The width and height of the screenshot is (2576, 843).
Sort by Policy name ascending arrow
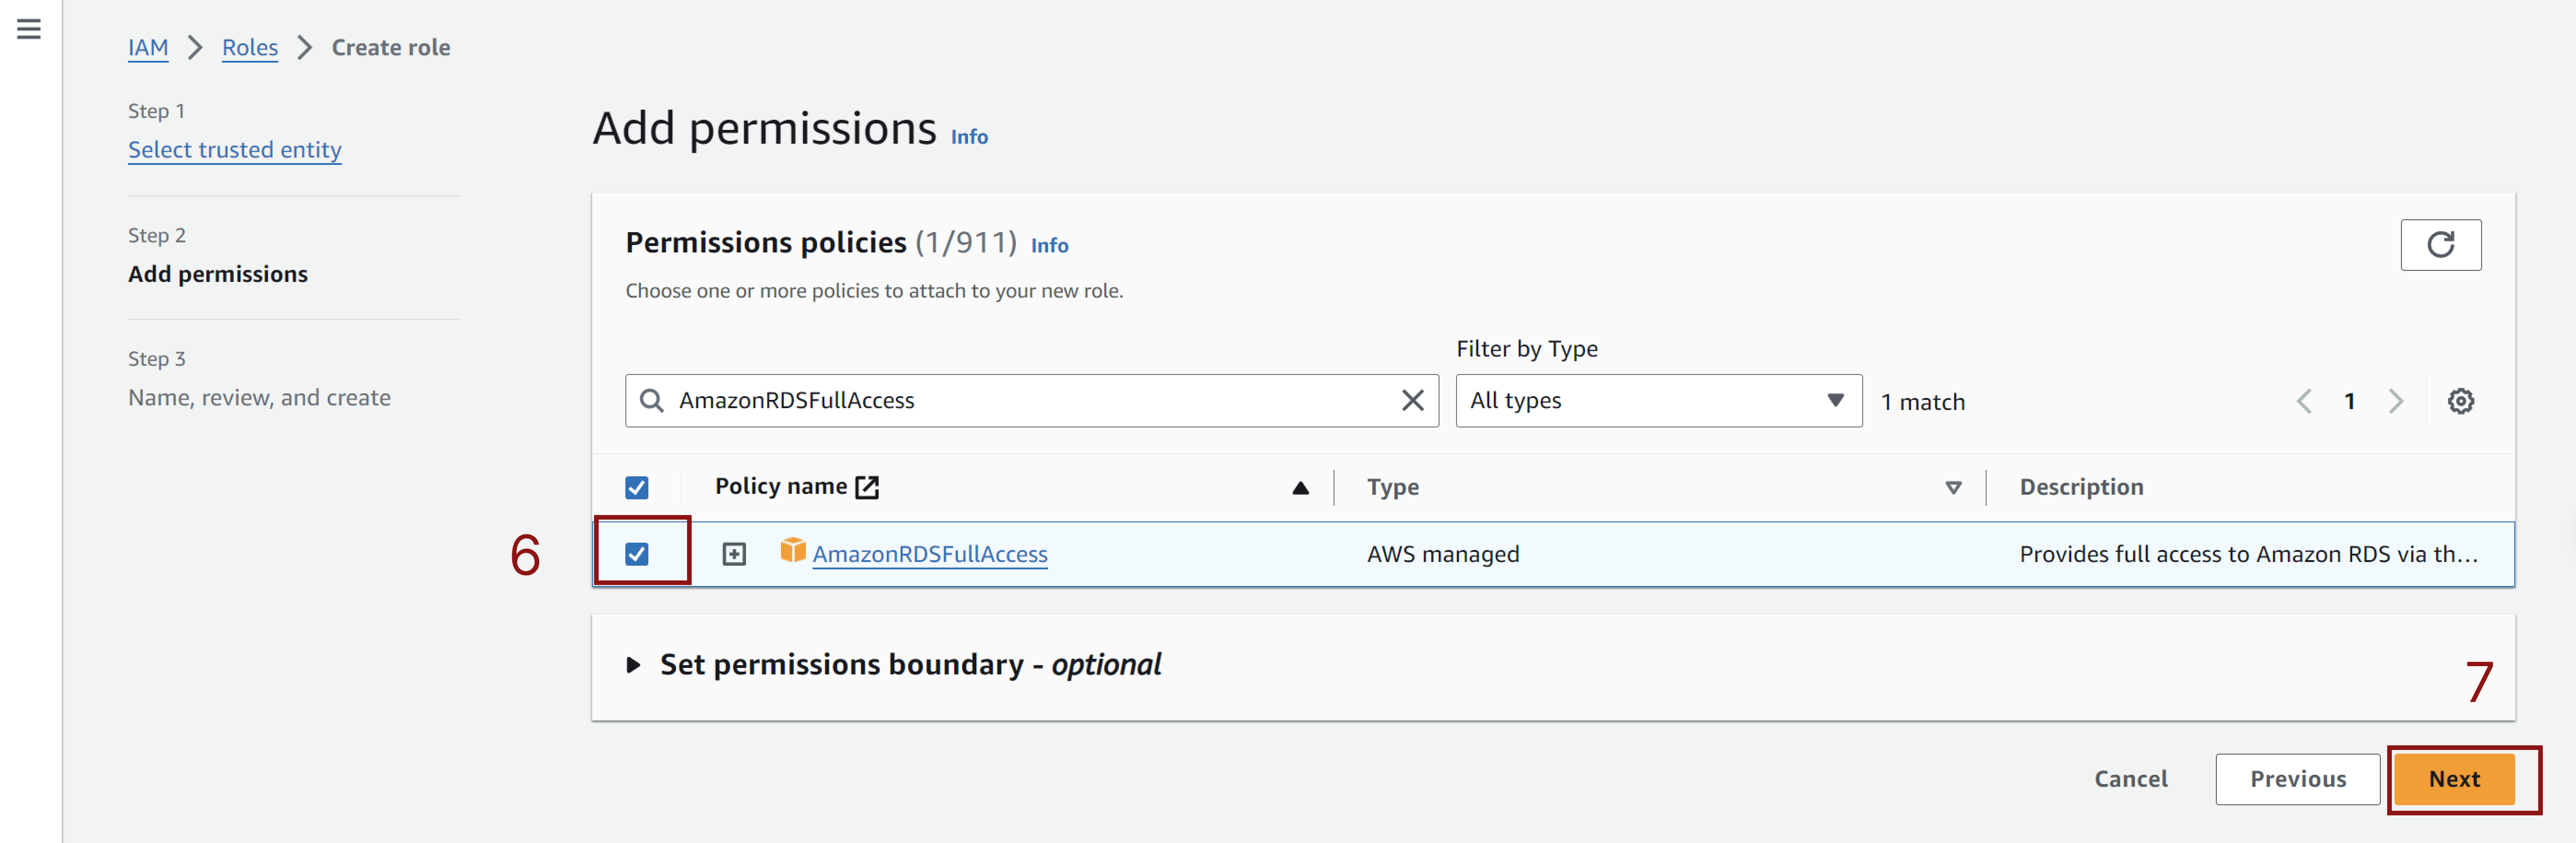1300,488
